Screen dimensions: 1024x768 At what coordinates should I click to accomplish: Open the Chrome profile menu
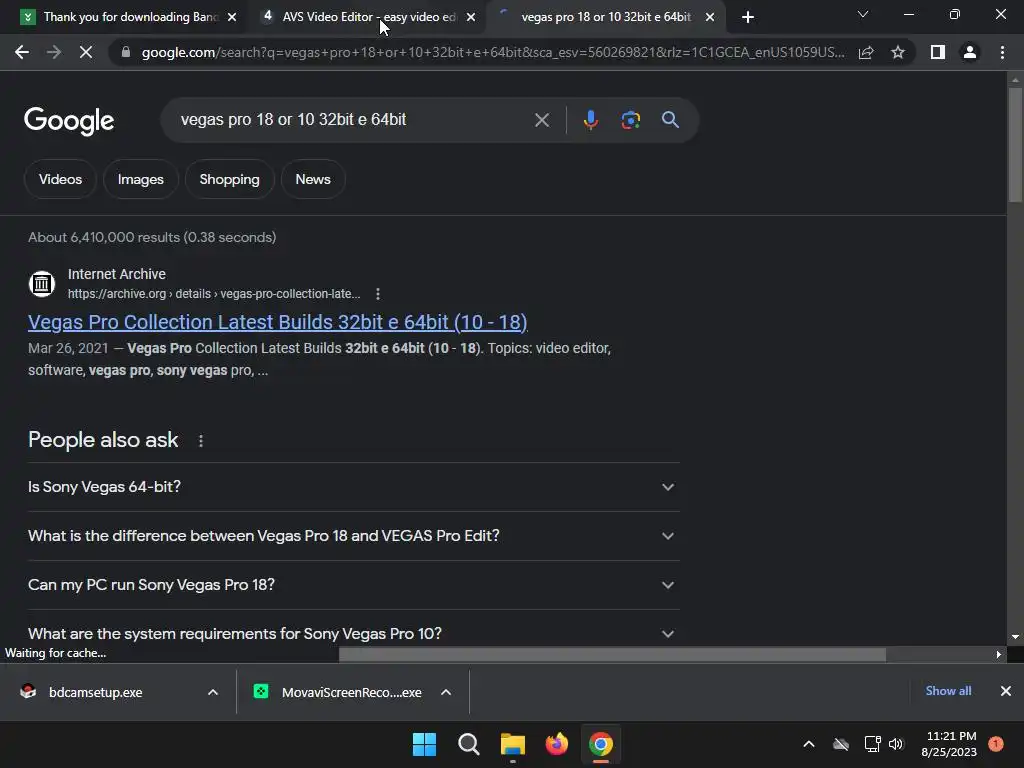(970, 52)
